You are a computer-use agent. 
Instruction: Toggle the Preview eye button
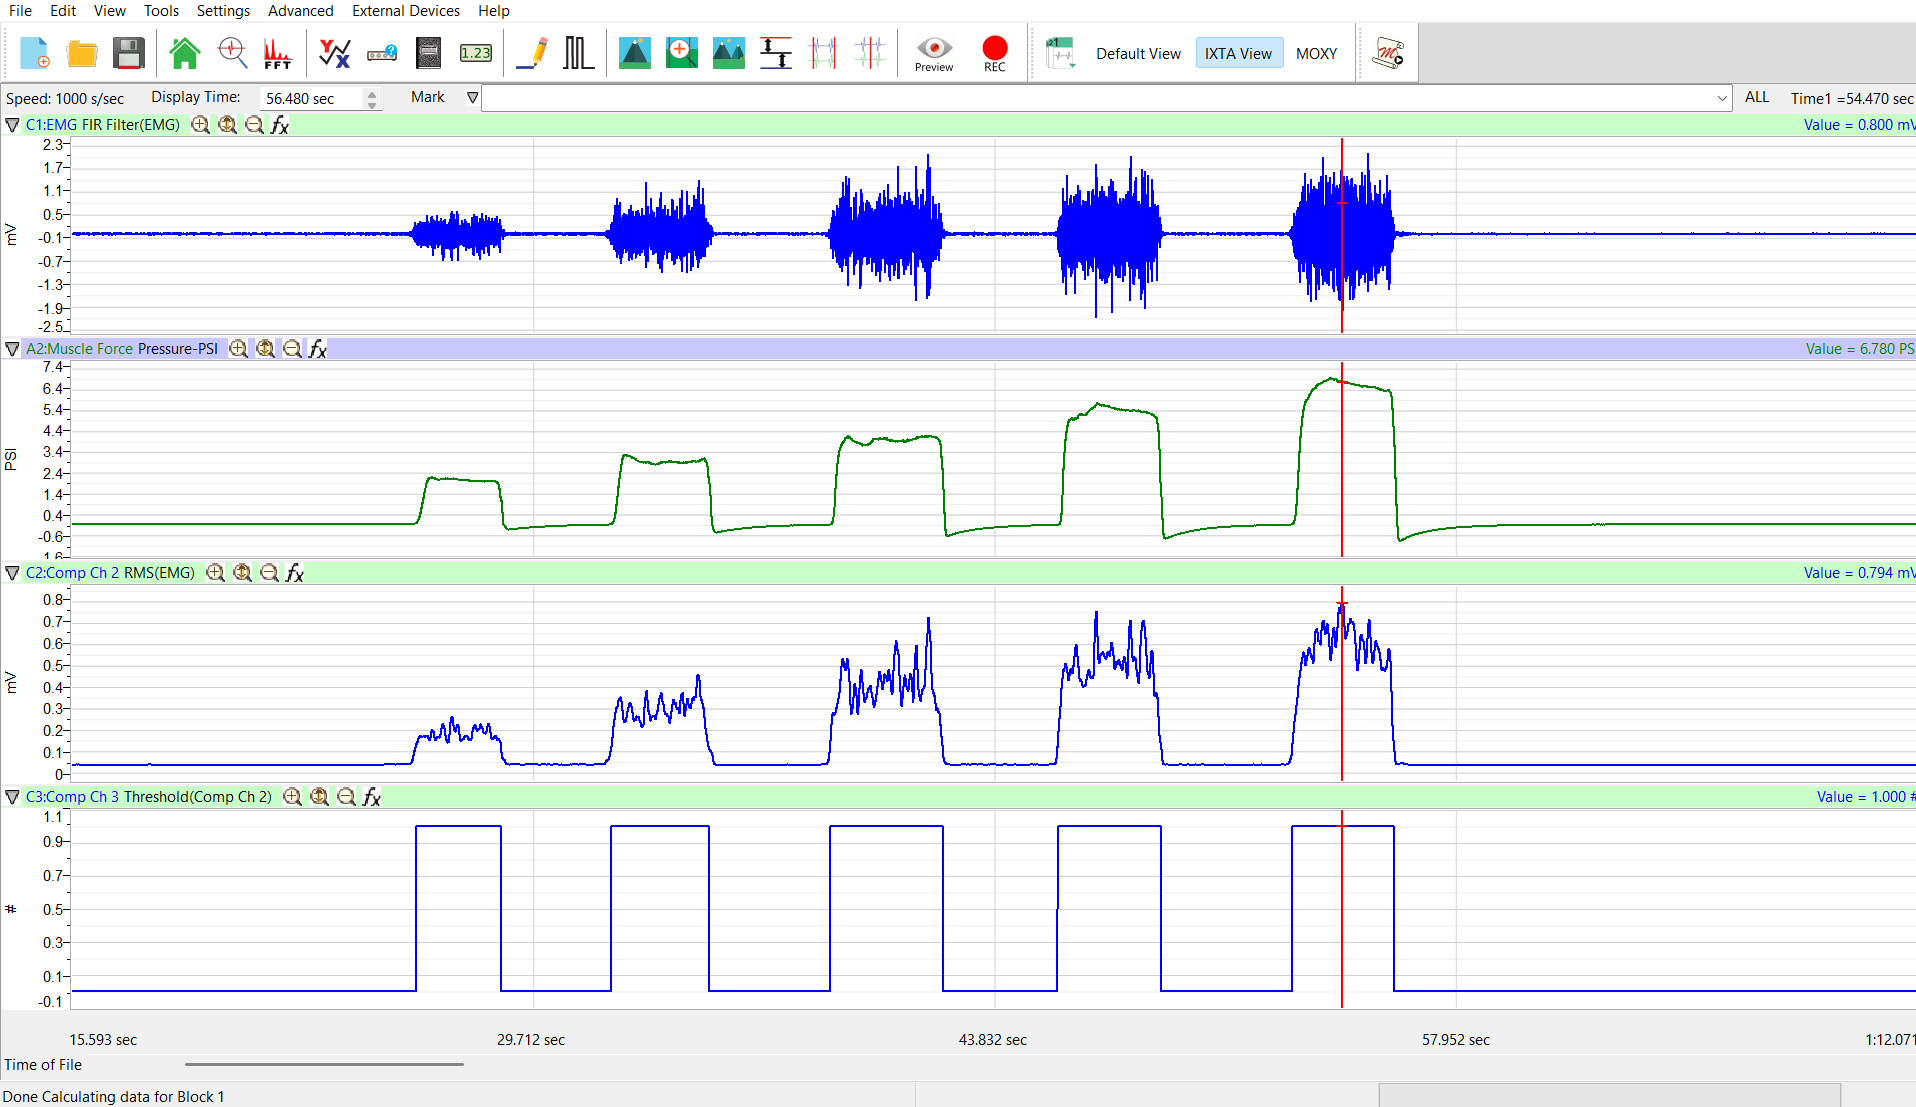tap(933, 53)
